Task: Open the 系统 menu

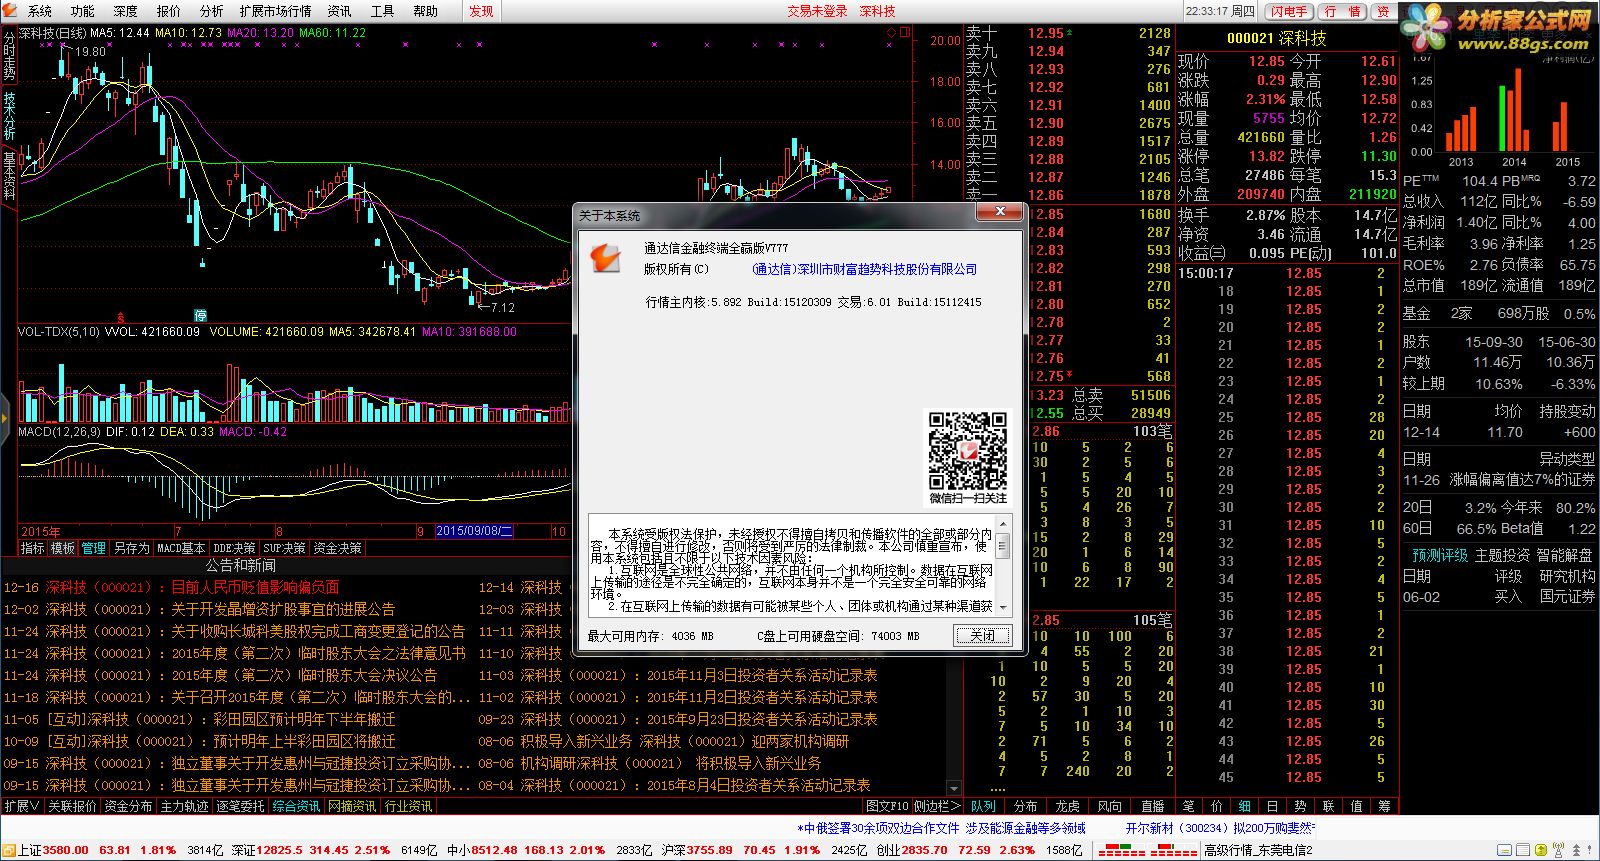Action: (x=40, y=11)
